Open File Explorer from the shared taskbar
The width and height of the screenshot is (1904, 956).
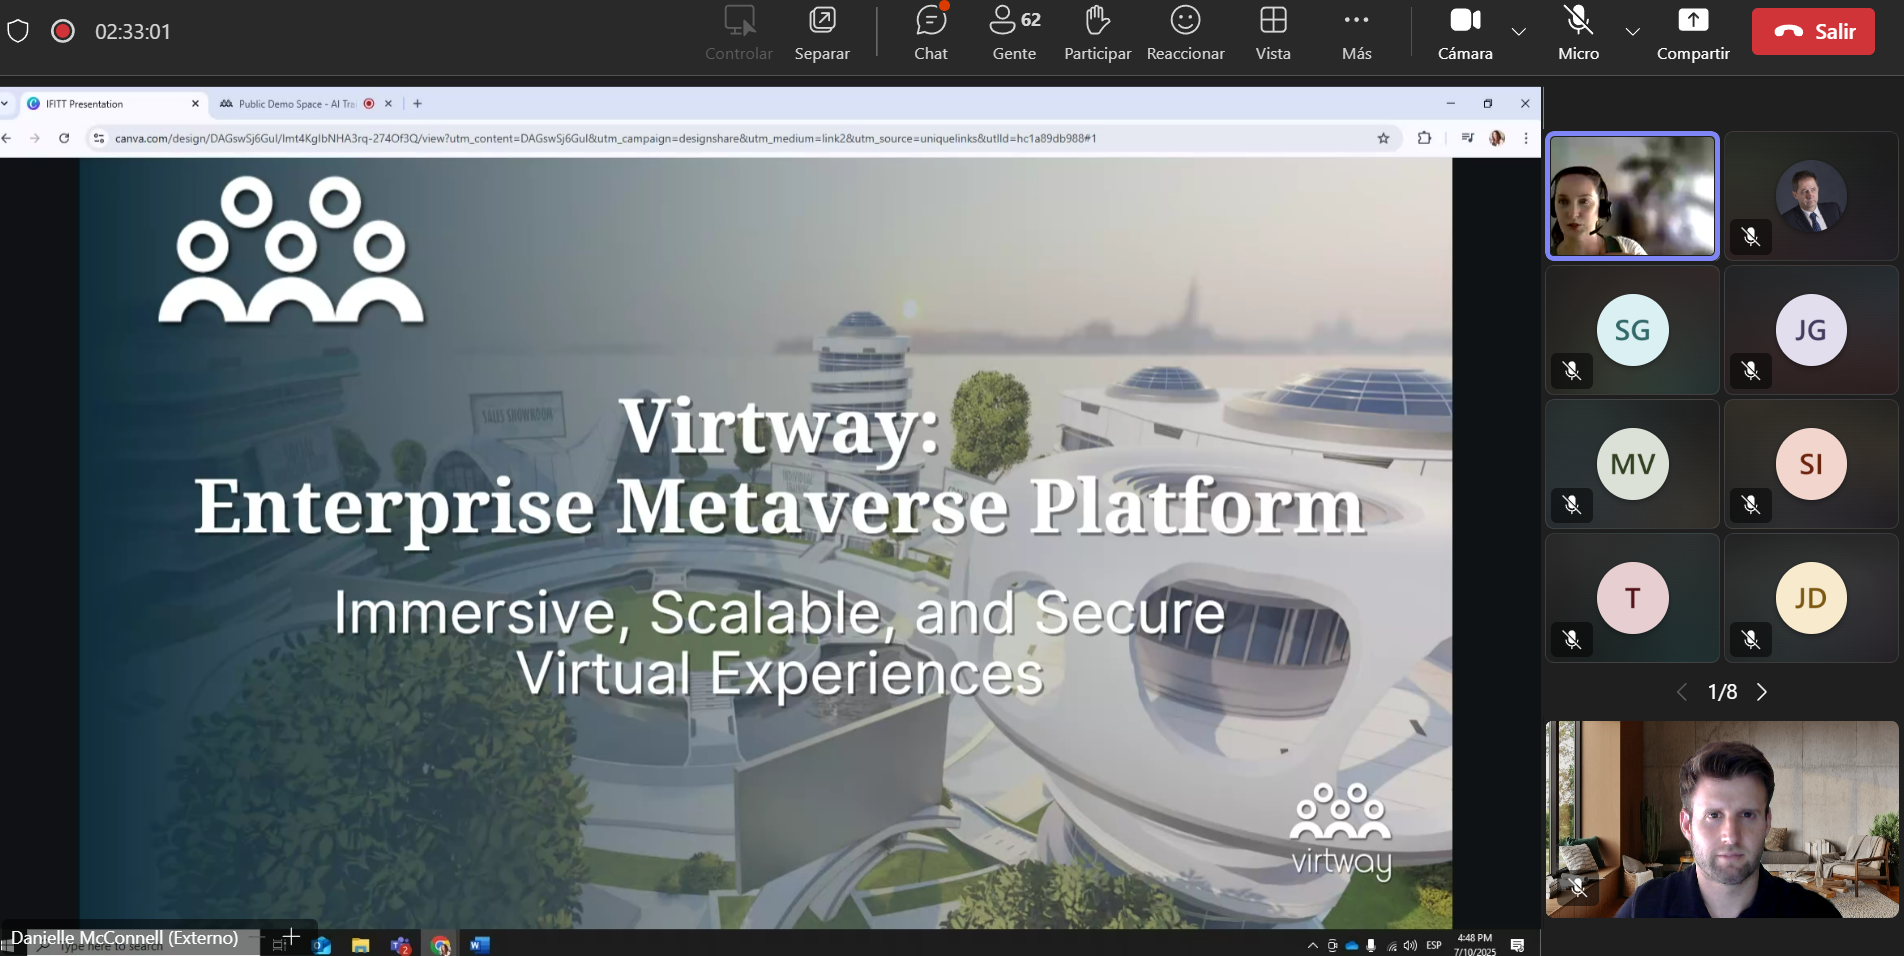point(361,945)
